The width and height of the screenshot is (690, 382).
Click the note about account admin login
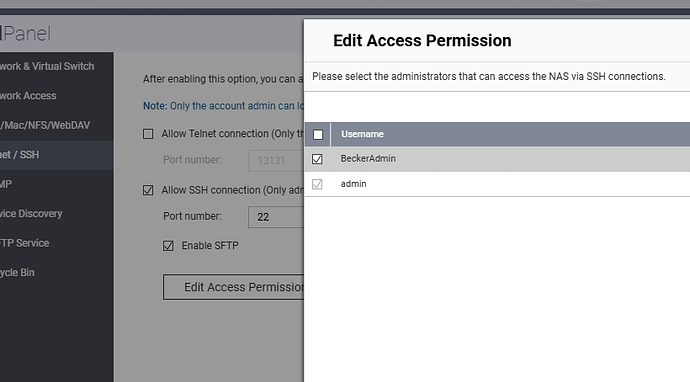point(223,106)
